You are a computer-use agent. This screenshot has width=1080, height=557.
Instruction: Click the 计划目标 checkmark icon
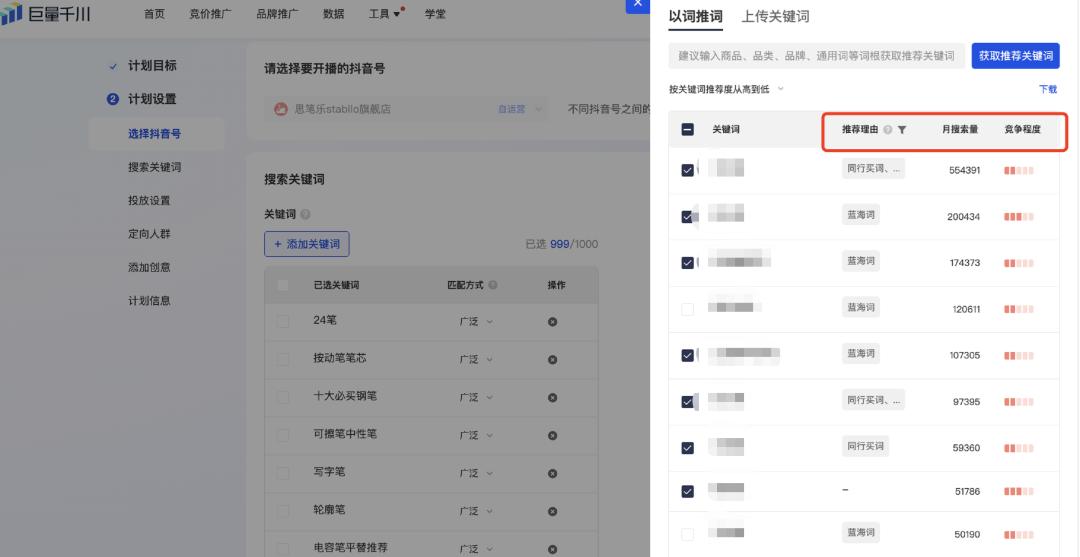(x=113, y=66)
